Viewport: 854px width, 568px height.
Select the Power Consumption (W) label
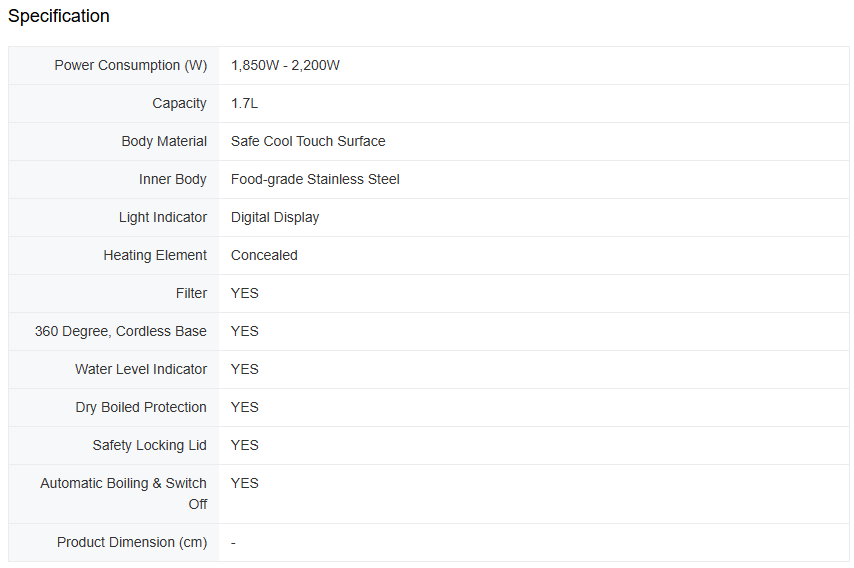131,65
